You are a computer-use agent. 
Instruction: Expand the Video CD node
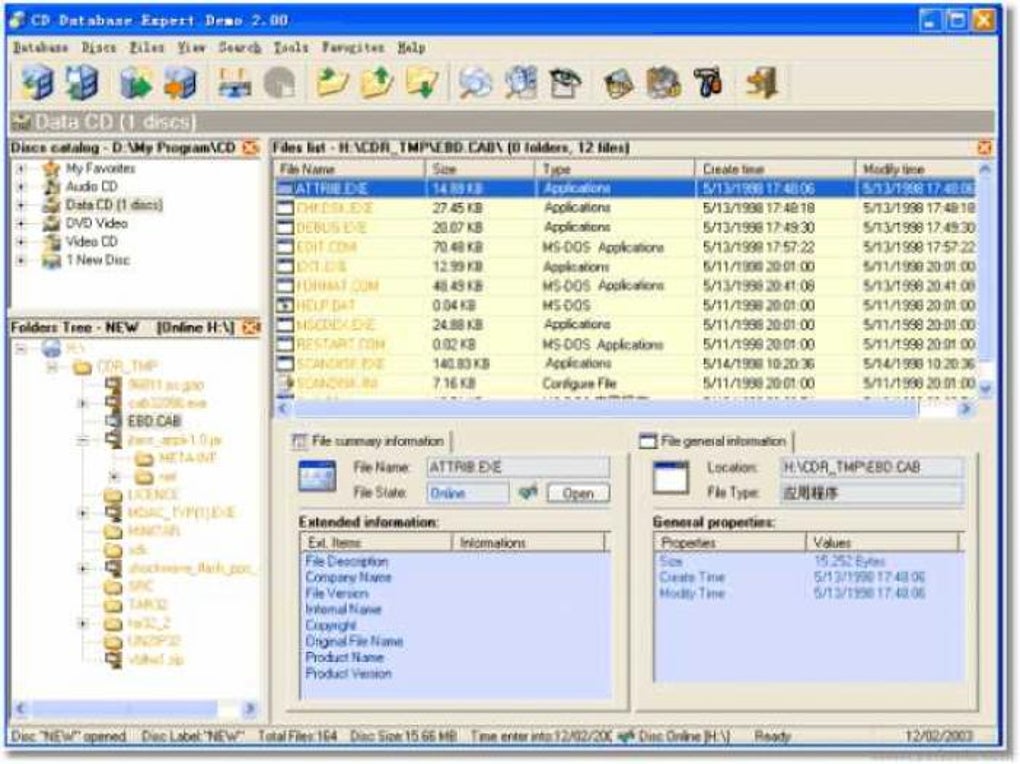click(21, 241)
